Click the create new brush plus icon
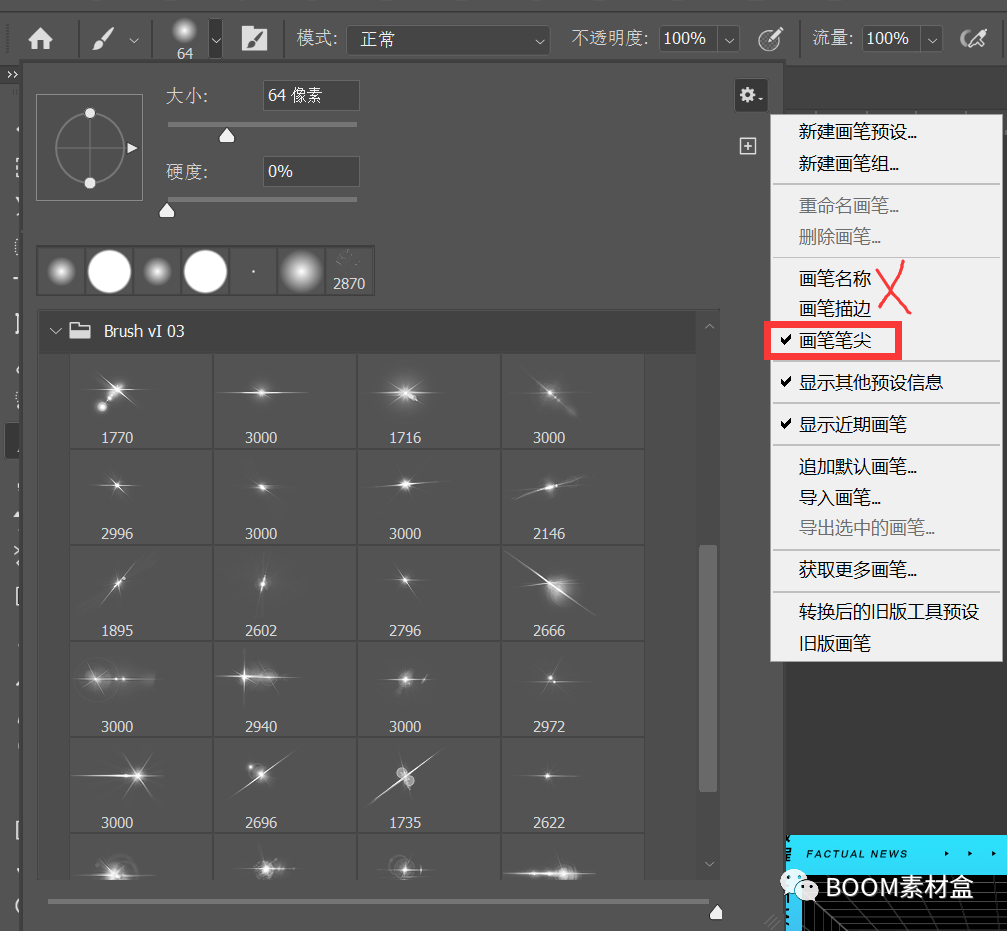This screenshot has height=931, width=1007. tap(748, 145)
